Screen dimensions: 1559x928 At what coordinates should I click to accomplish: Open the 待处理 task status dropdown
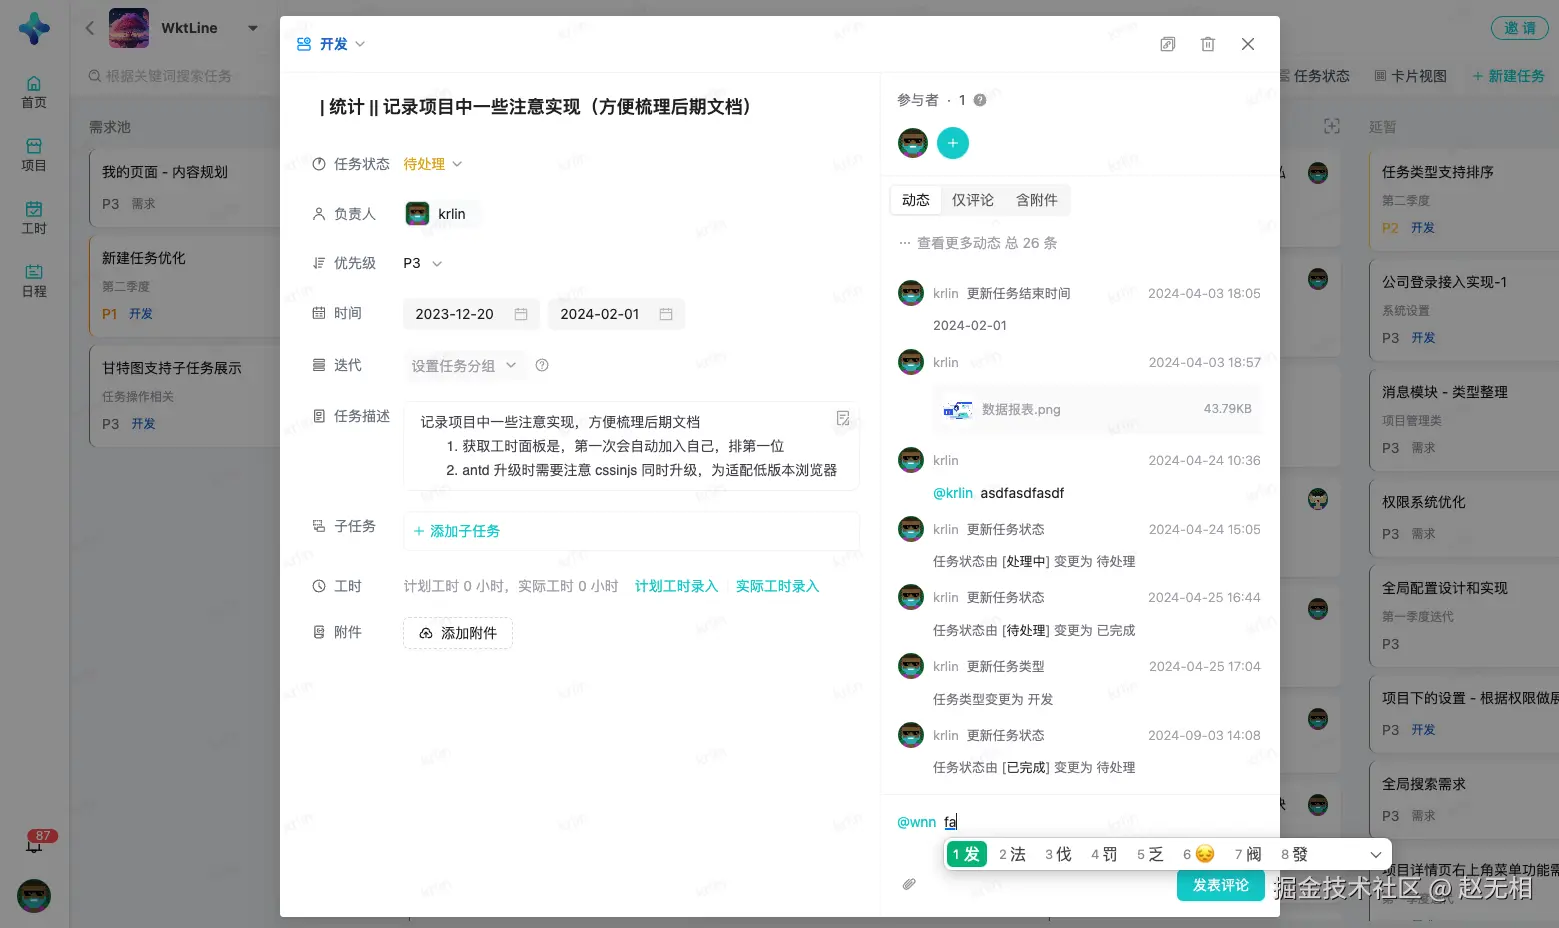click(433, 164)
